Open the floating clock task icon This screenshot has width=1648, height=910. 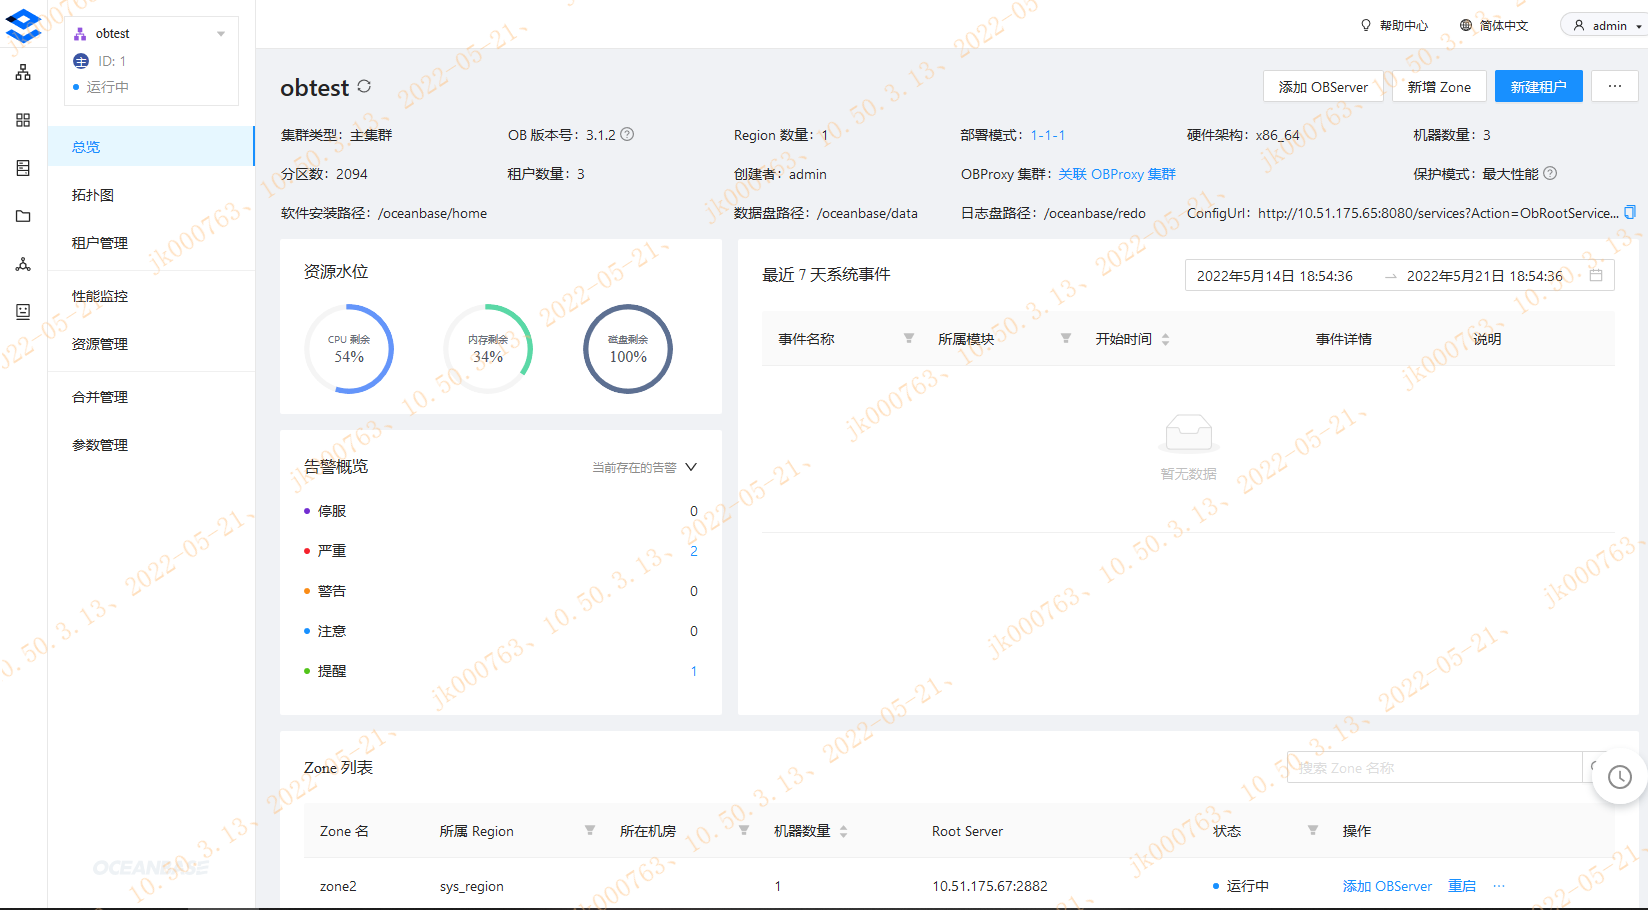point(1620,777)
